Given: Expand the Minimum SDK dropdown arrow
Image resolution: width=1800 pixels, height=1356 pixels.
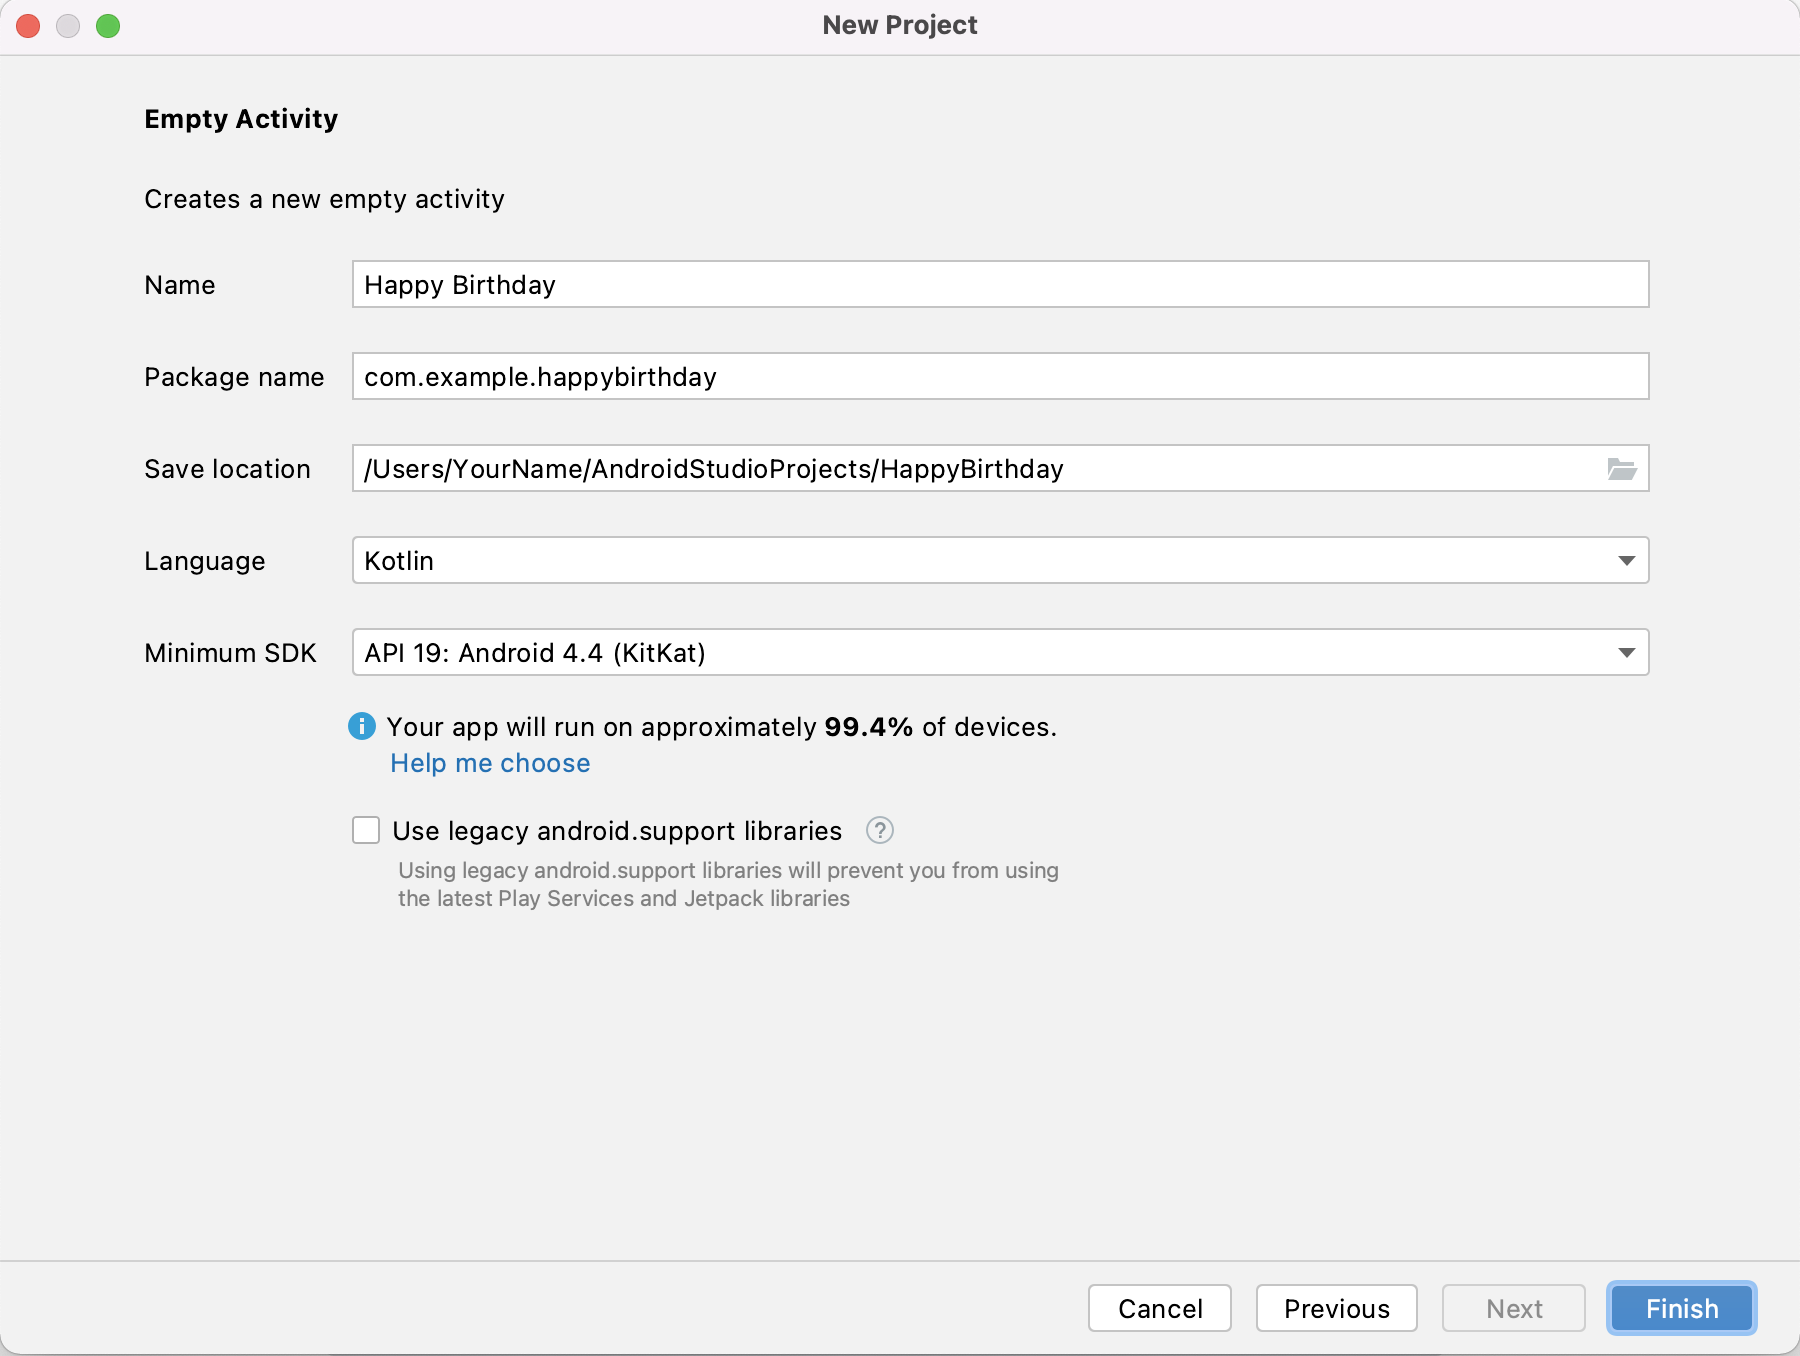Looking at the screenshot, I should 1626,653.
